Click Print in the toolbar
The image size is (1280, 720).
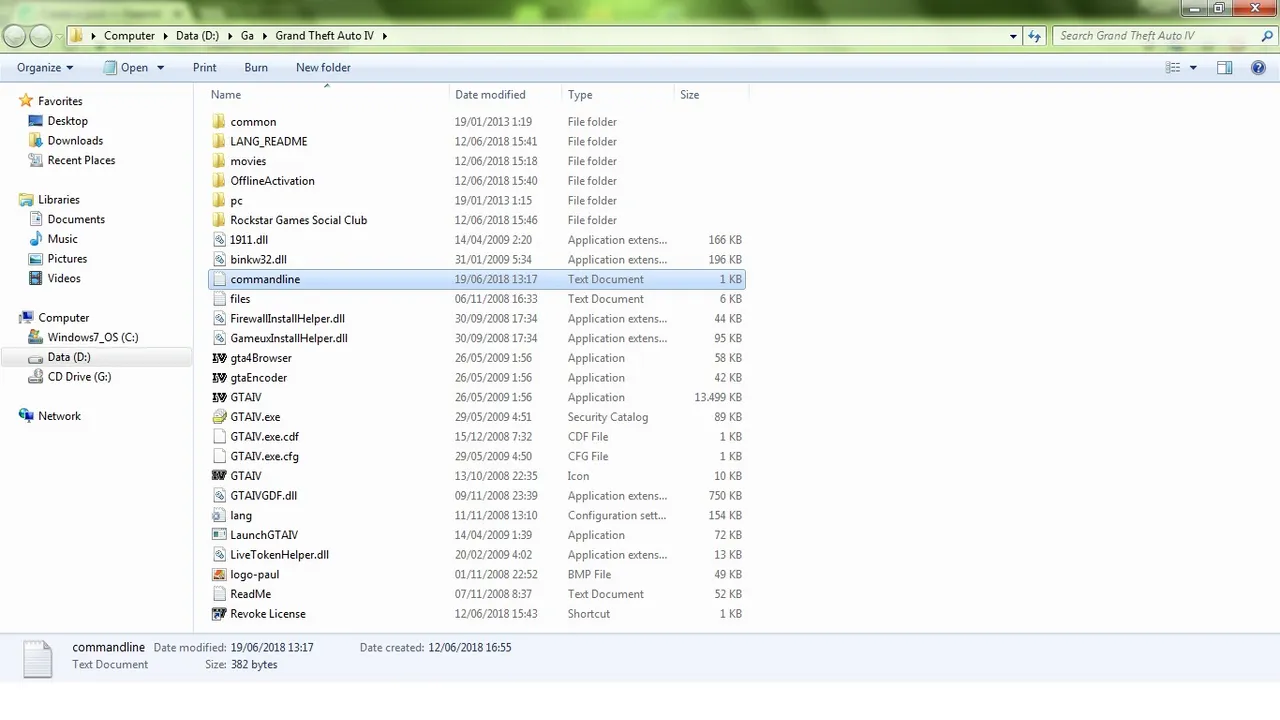point(204,68)
